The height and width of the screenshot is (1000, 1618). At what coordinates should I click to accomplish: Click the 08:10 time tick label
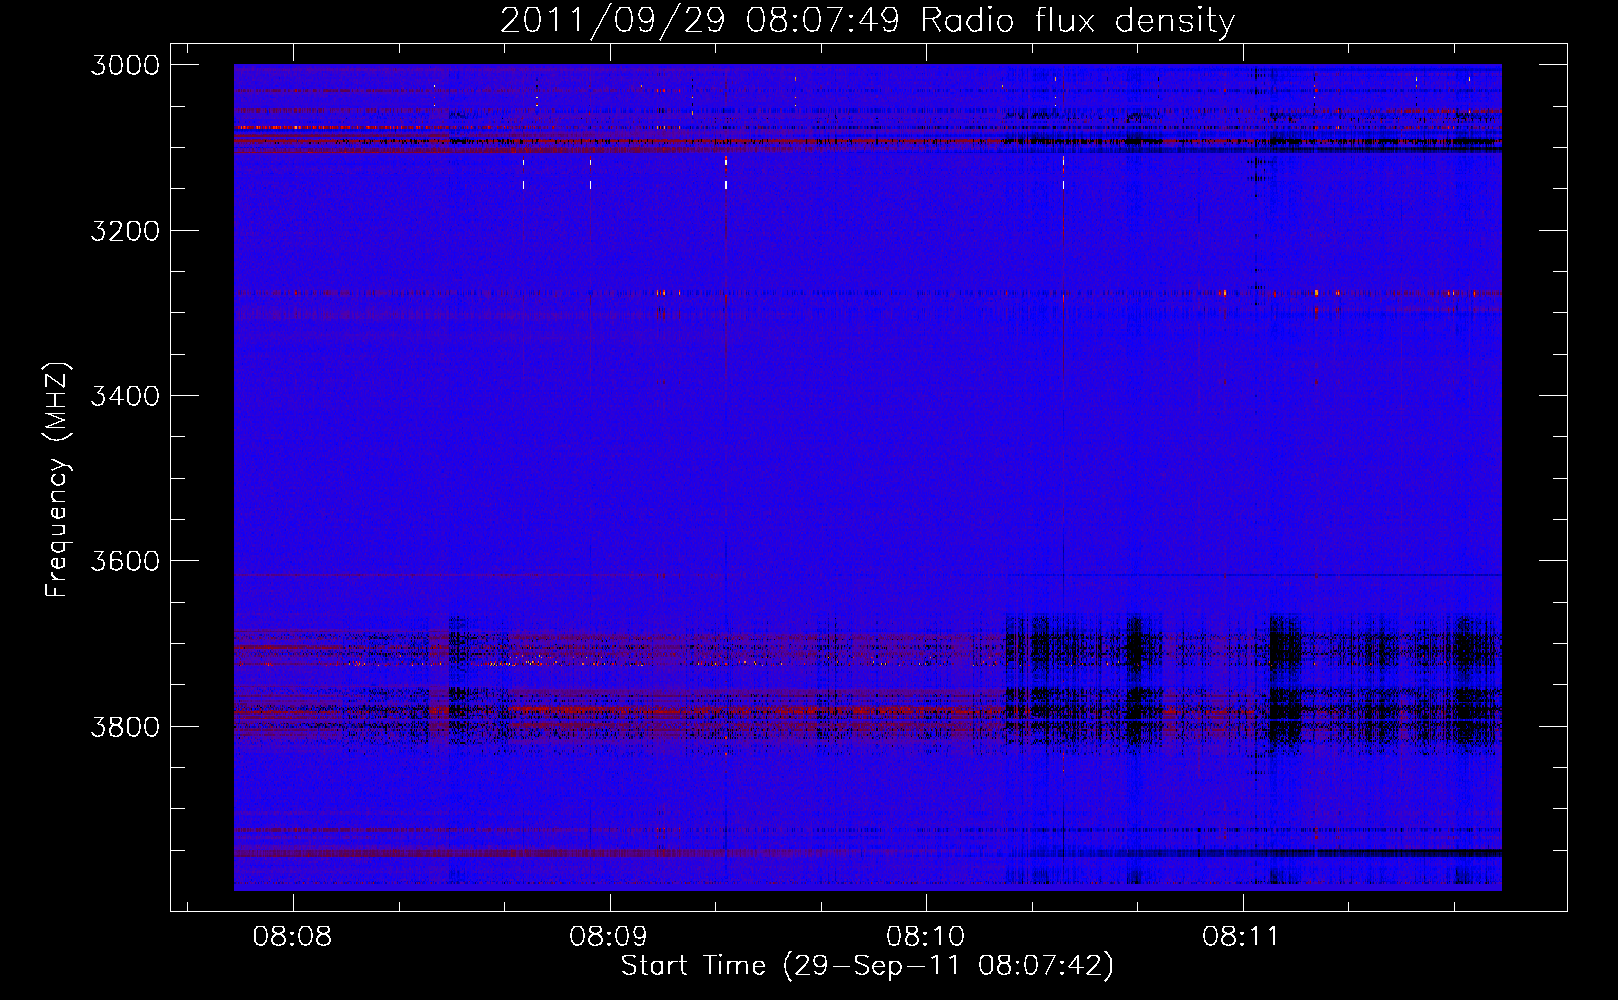[925, 936]
